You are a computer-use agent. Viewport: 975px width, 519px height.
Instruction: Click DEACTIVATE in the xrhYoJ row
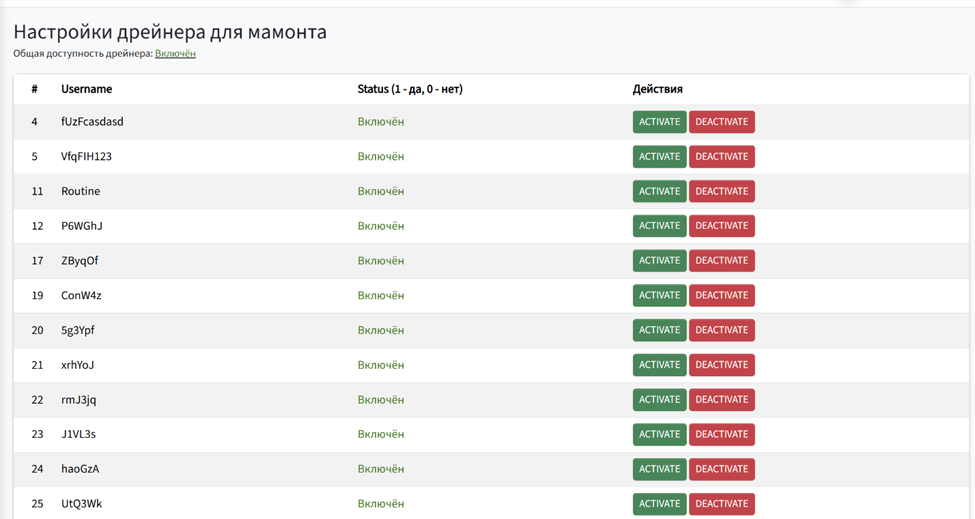click(722, 365)
